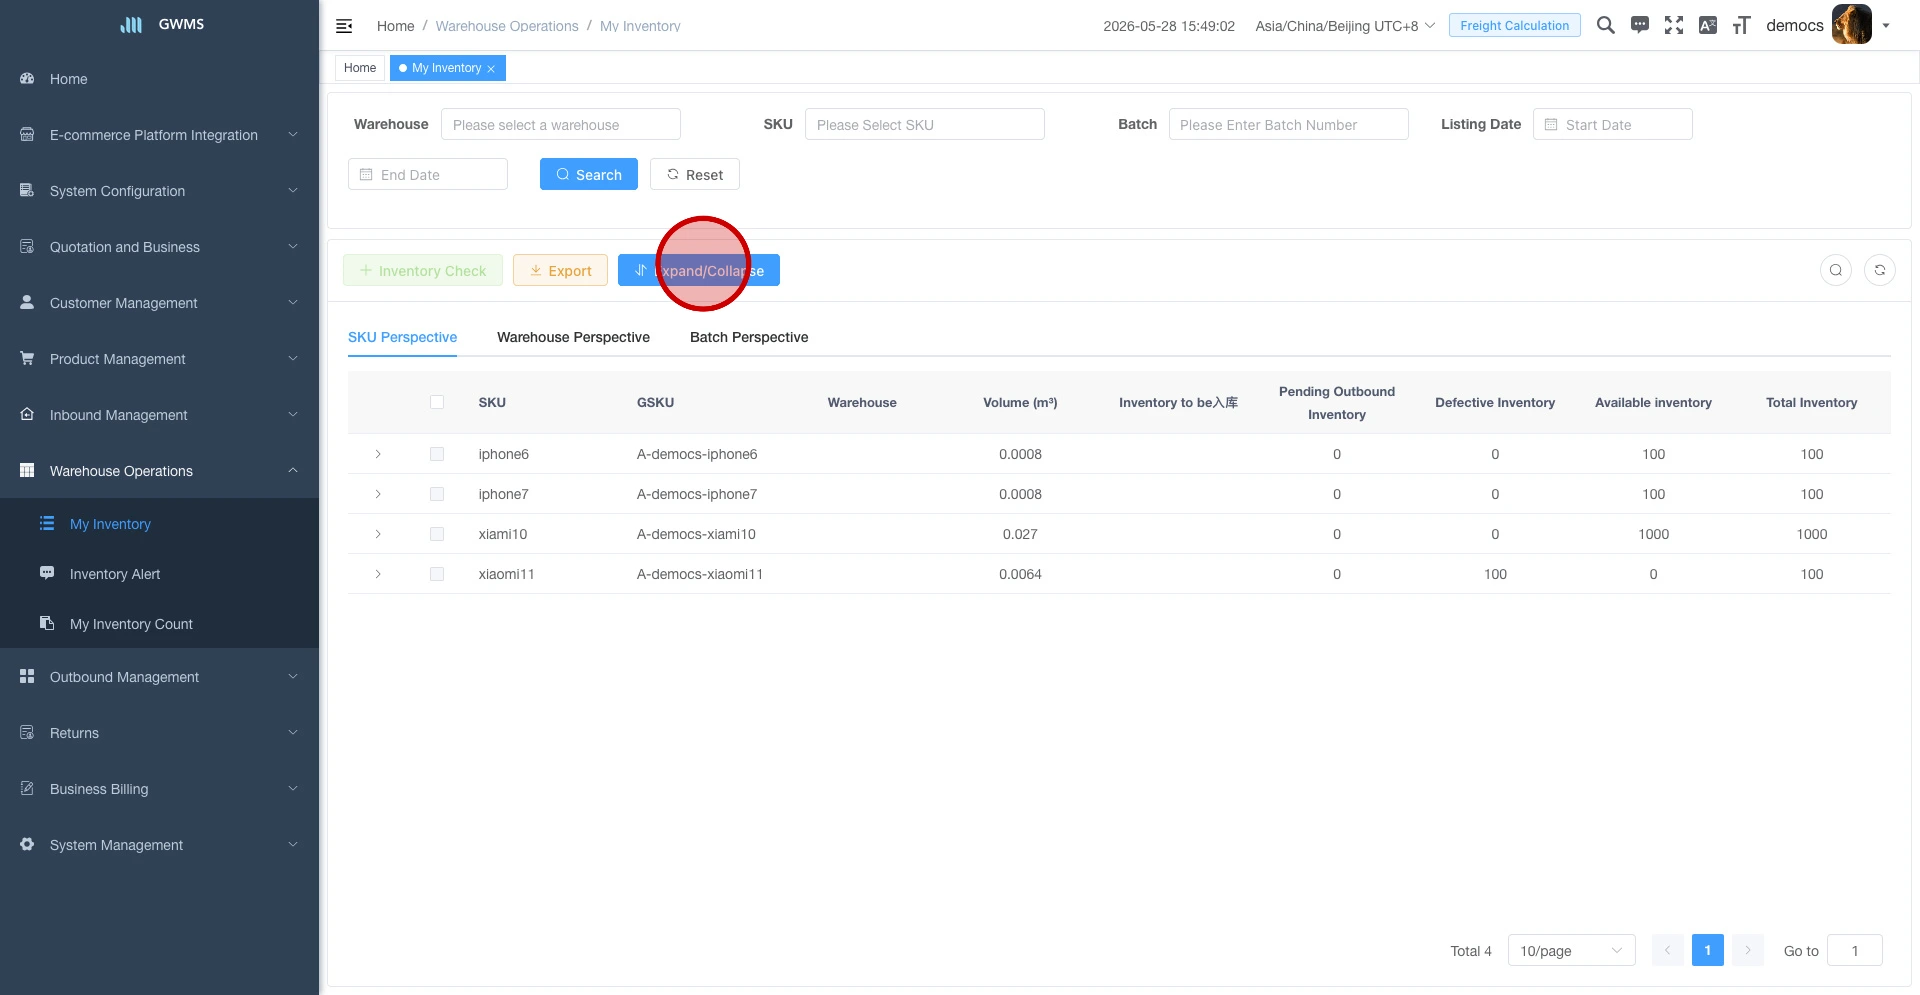Click the A-democs-xiaomi11 GSKU cell
Viewport: 1920px width, 995px height.
700,574
